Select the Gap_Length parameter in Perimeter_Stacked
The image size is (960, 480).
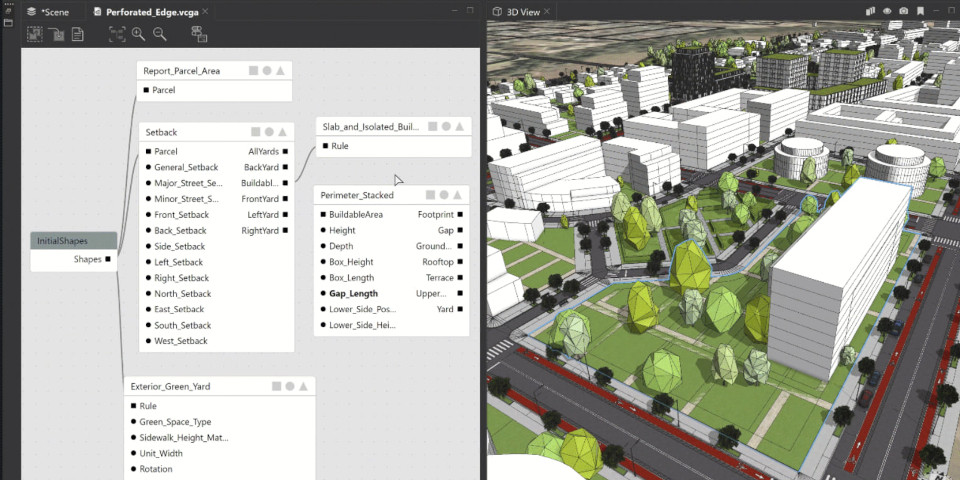[x=354, y=294]
